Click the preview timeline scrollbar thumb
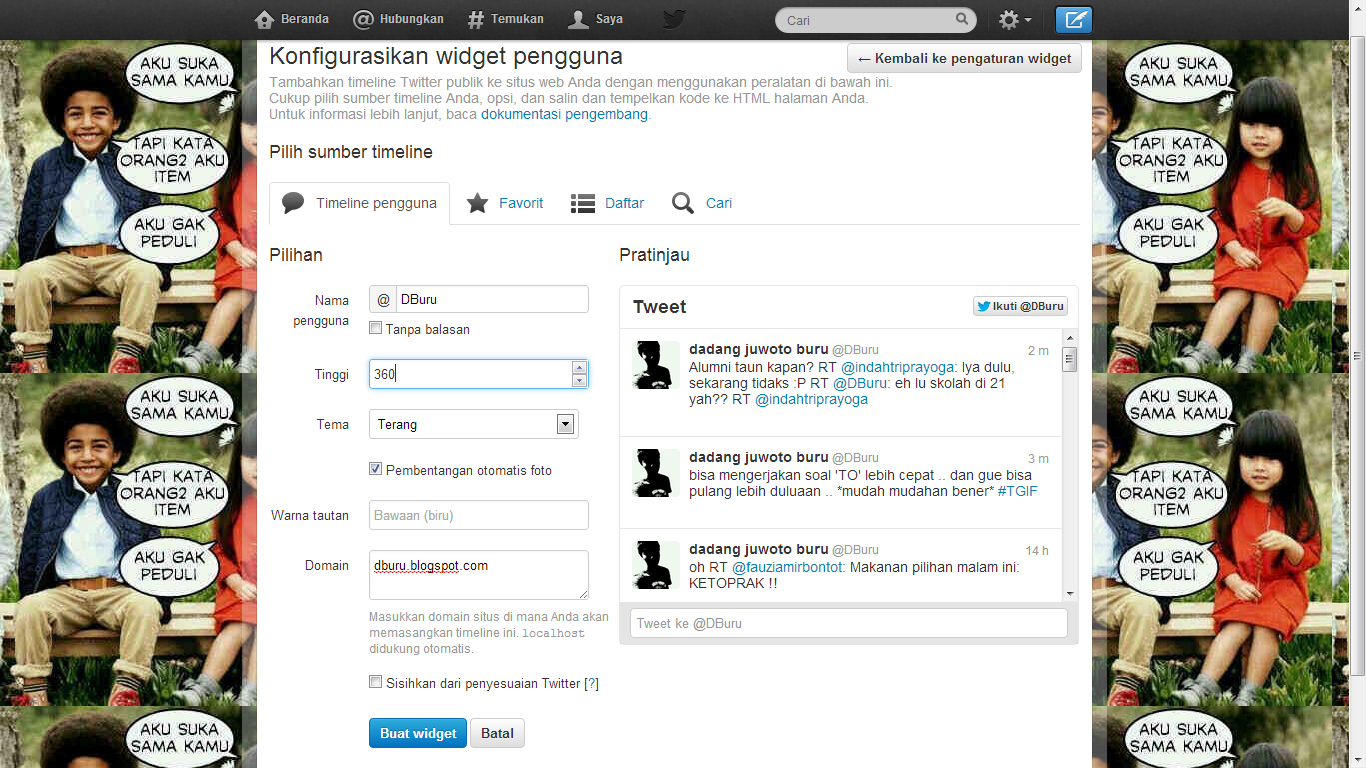The height and width of the screenshot is (768, 1366). coord(1070,359)
